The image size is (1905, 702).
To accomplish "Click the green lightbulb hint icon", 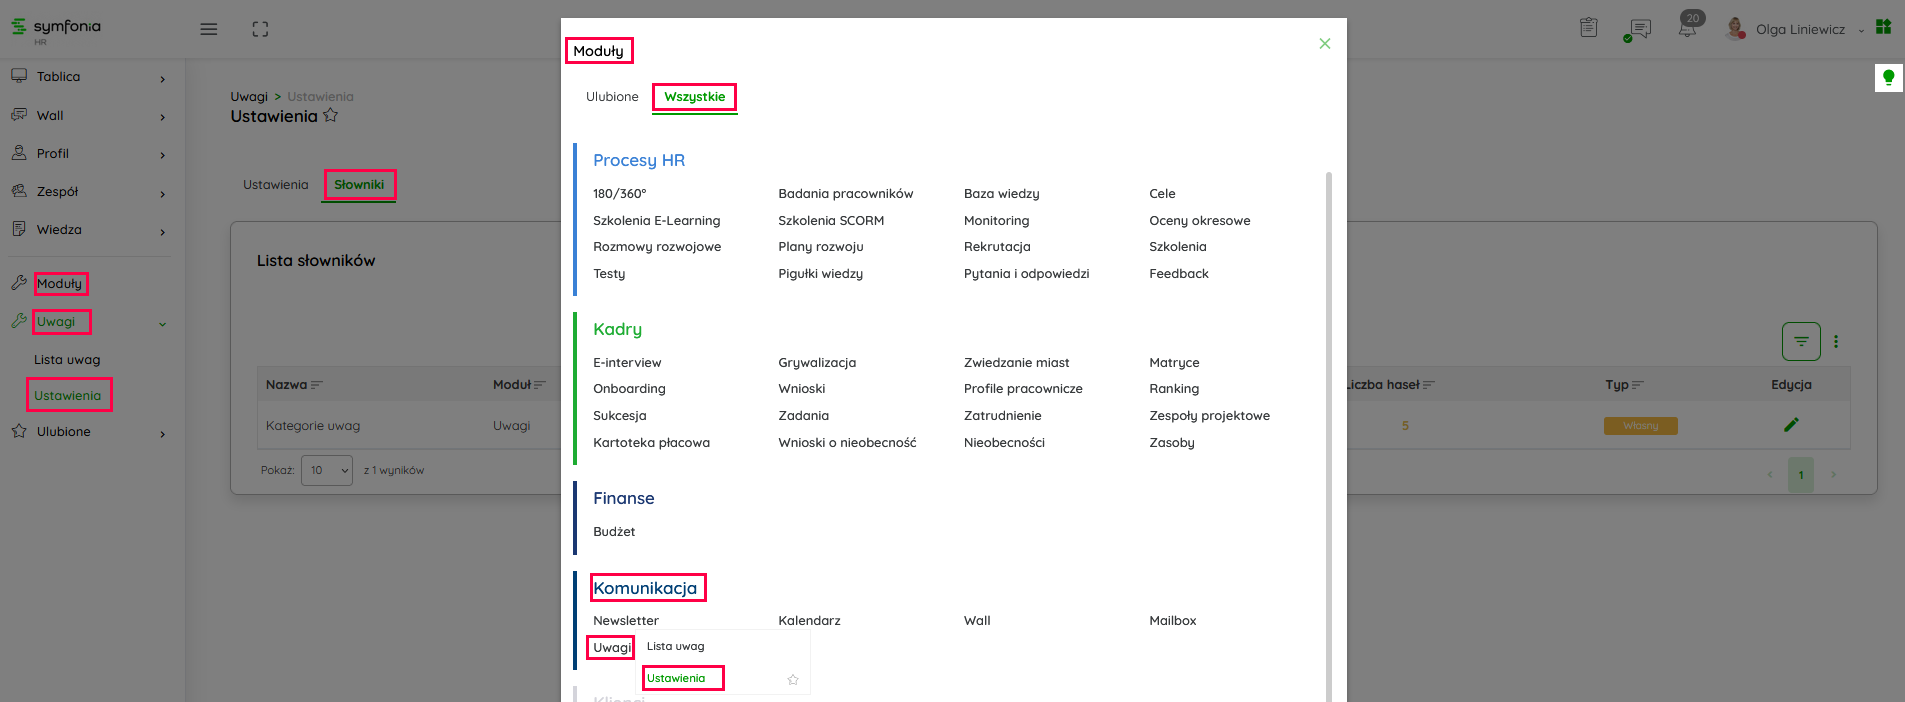I will (1888, 77).
